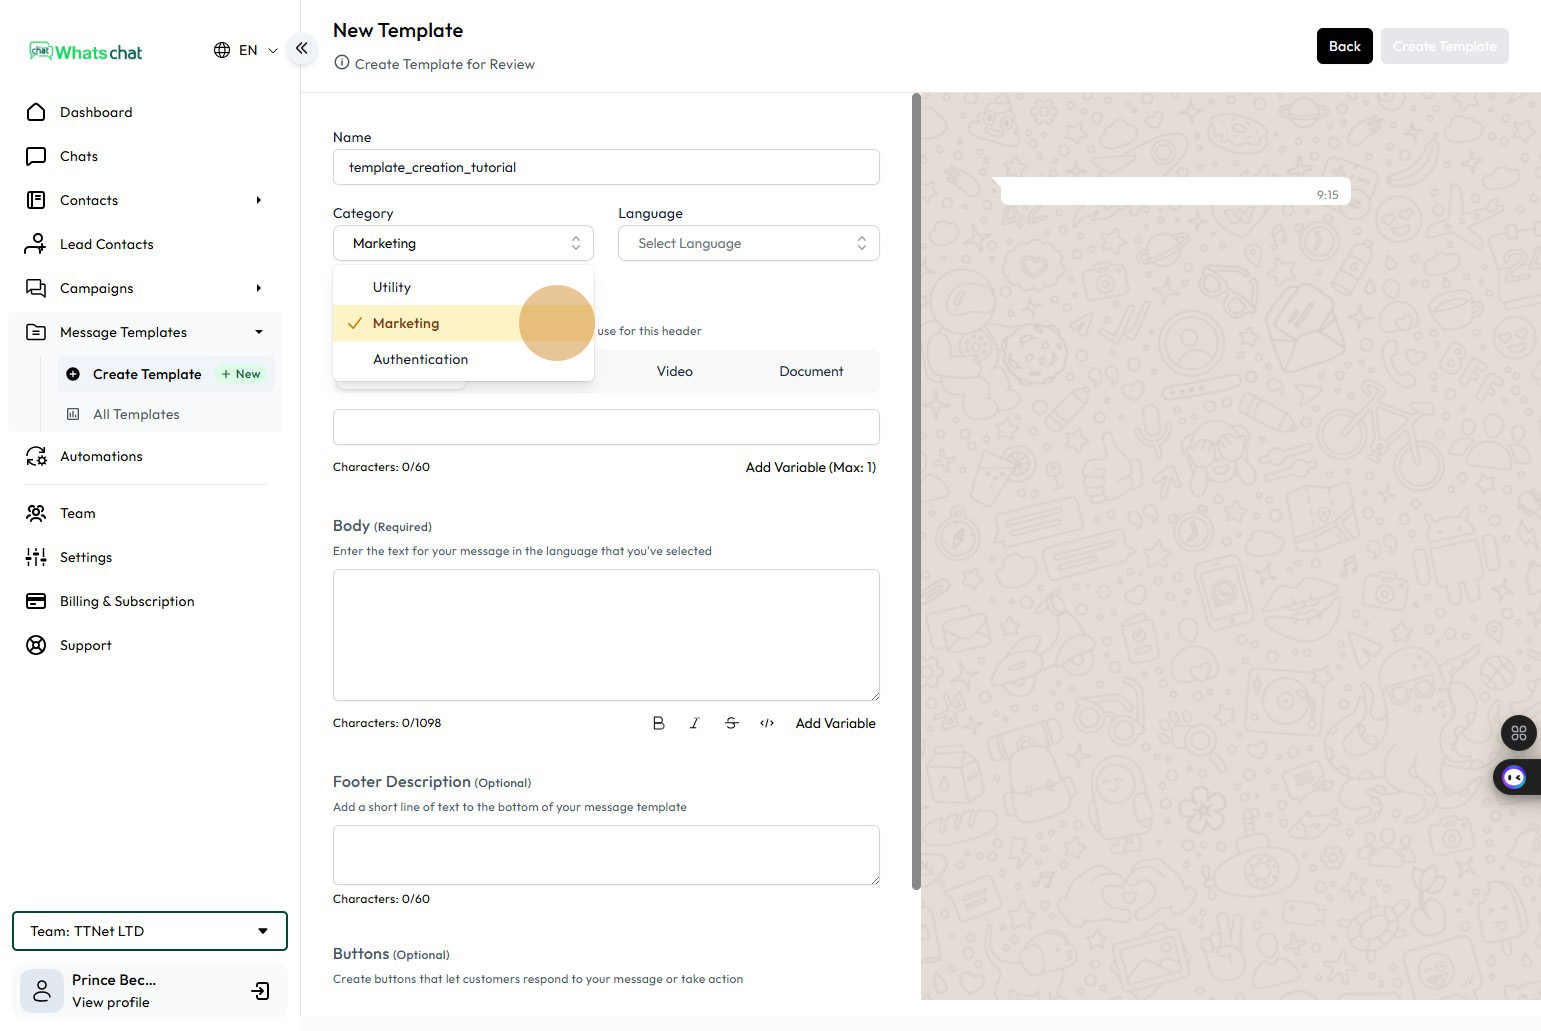The width and height of the screenshot is (1541, 1031).
Task: Open the Dashboard page
Action: pyautogui.click(x=96, y=112)
